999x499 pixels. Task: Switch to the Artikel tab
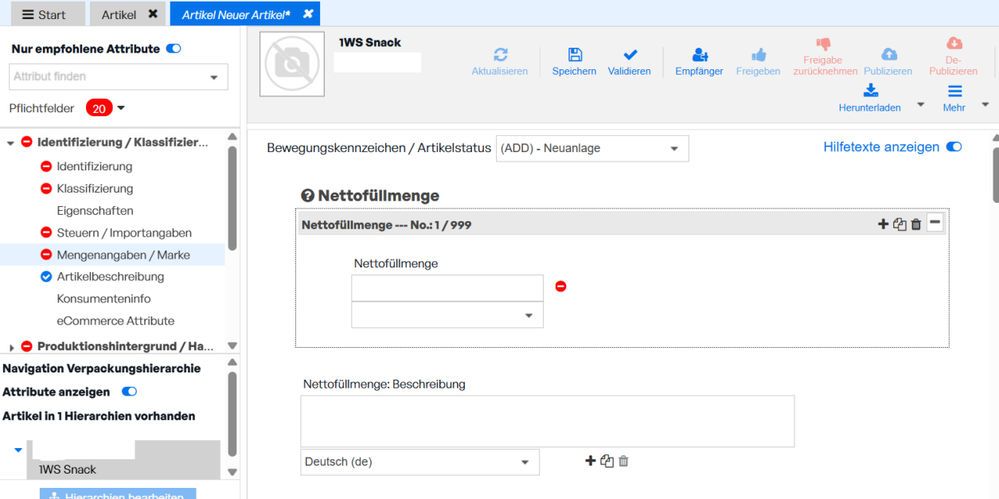[119, 14]
